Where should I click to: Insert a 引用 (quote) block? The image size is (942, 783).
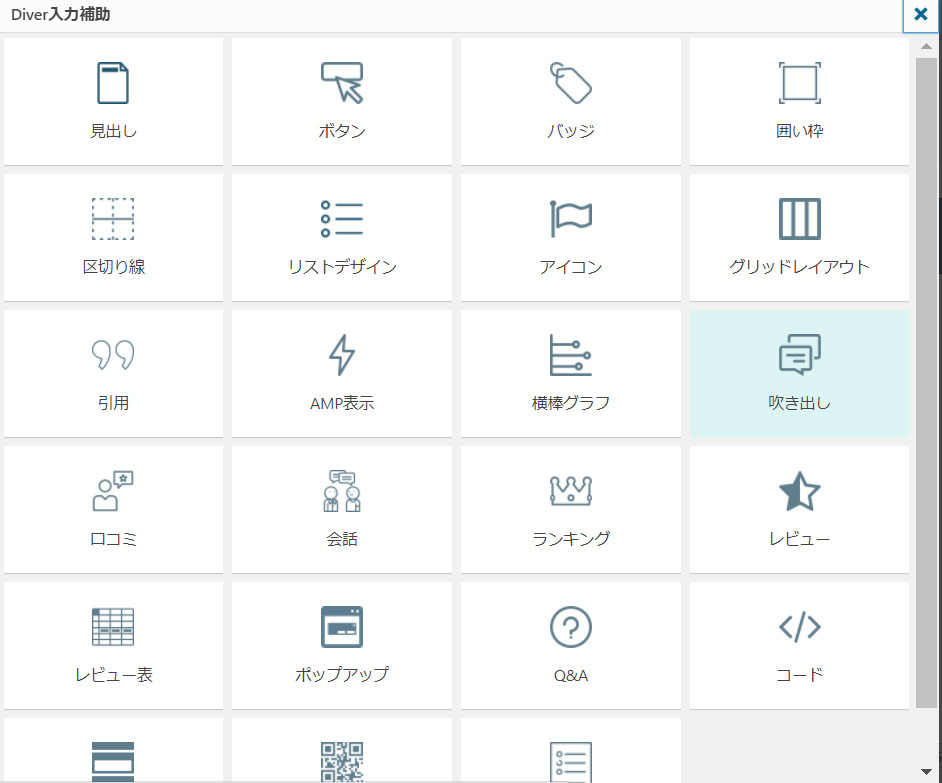click(x=113, y=356)
